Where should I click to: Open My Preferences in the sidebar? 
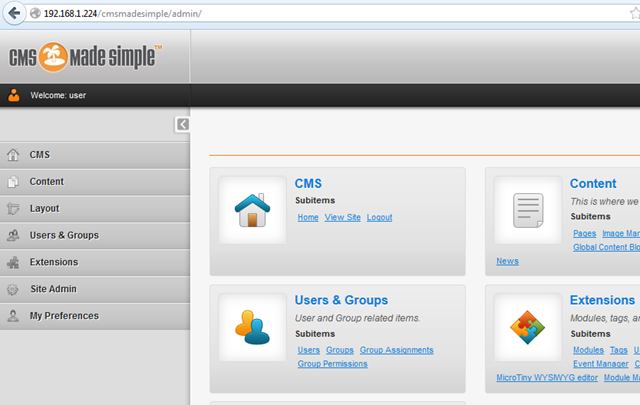(95, 316)
